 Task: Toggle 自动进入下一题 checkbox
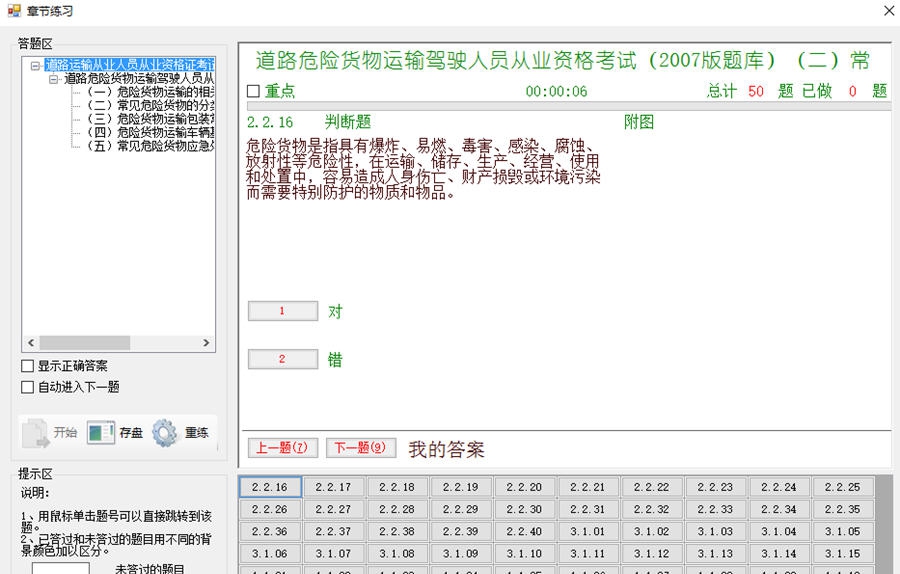[x=27, y=387]
